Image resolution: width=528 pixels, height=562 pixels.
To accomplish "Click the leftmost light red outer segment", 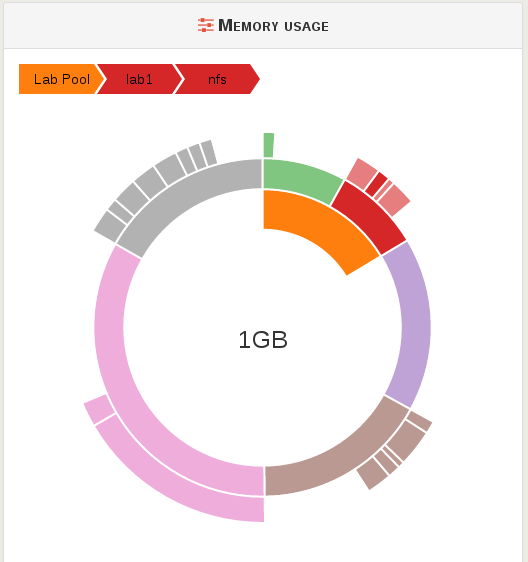I will 362,173.
